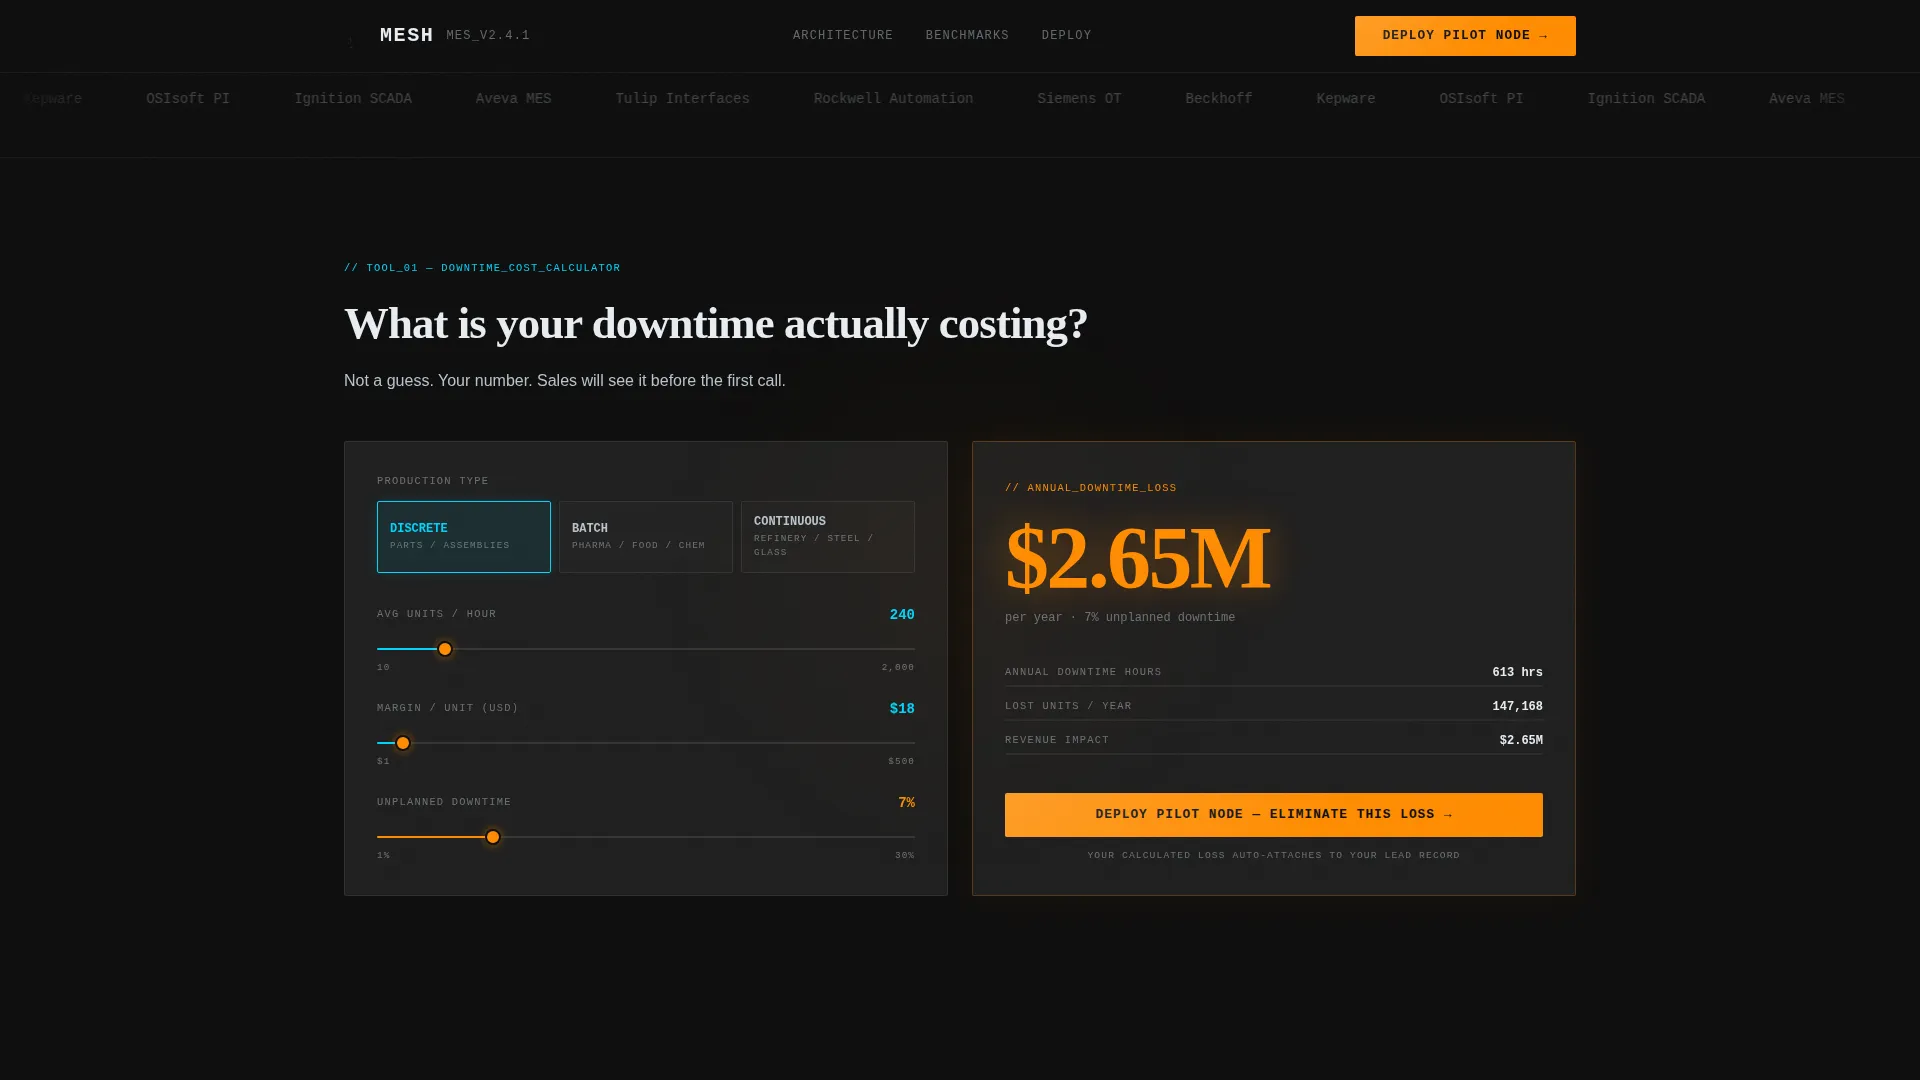Screen dimensions: 1920x1080
Task: Click the ANNUAL_DOWNTIME_LOSS label
Action: pos(1091,488)
